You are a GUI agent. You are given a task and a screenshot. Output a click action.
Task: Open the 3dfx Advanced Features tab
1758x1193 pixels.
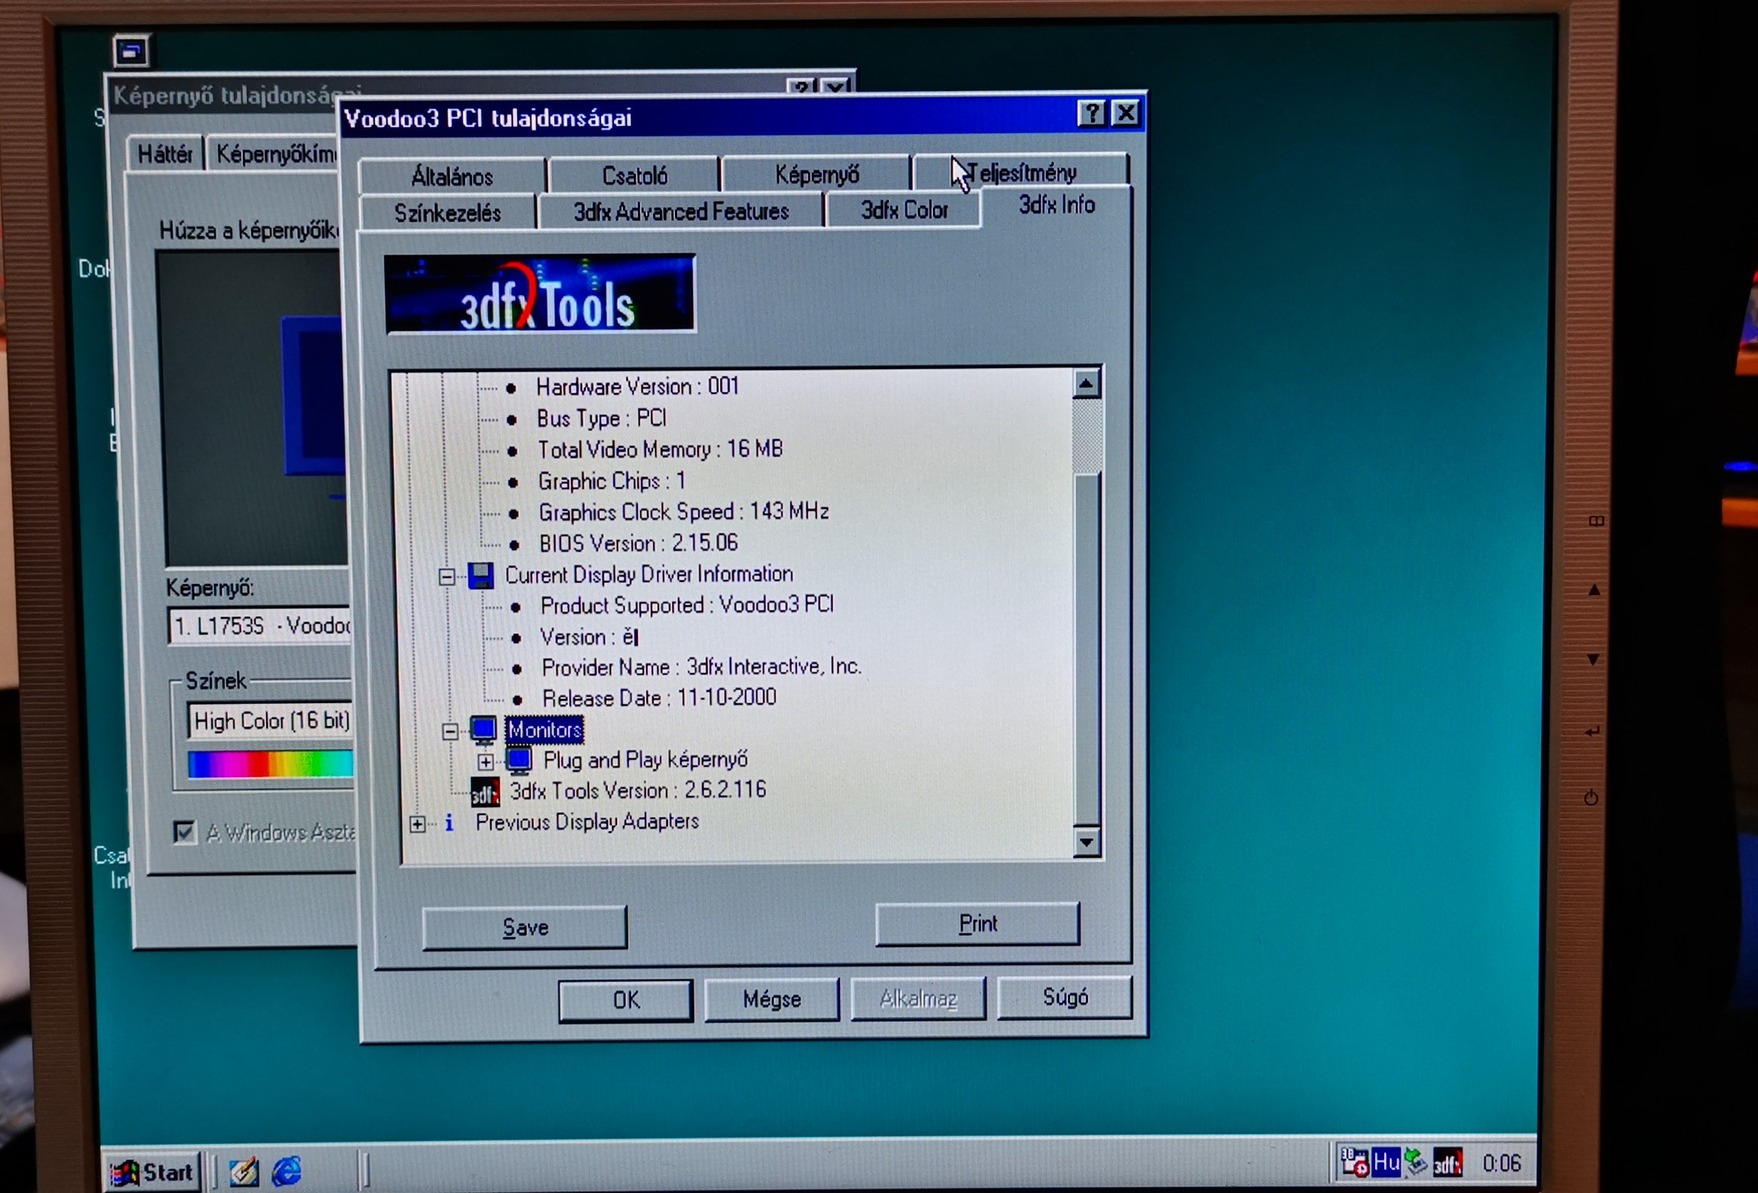pos(681,211)
